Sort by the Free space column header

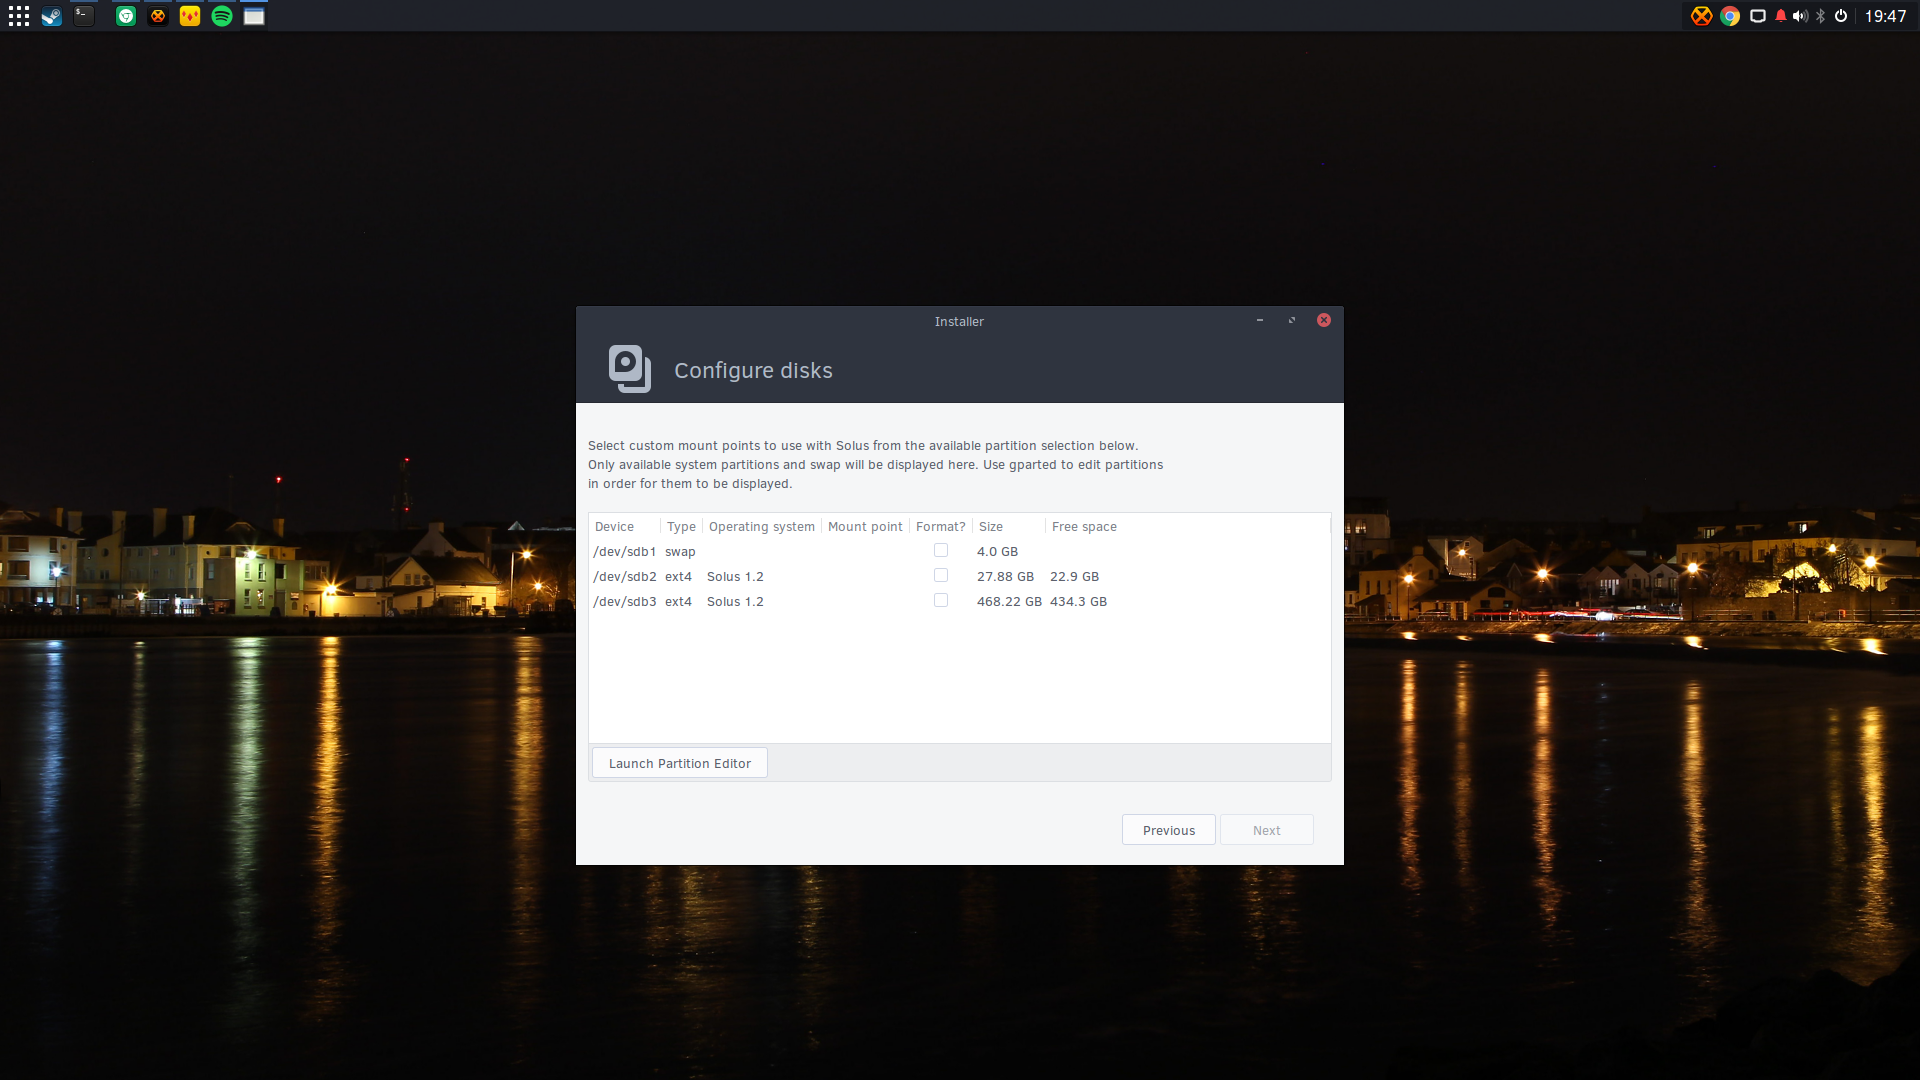[x=1187, y=527]
